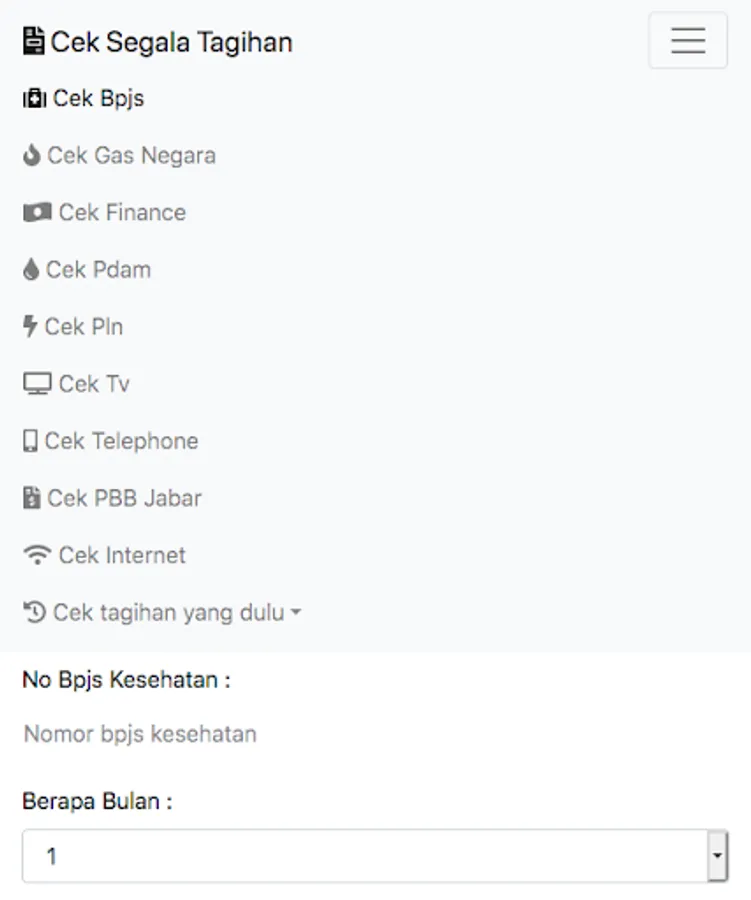Go to Cek Pdam page

tap(98, 270)
